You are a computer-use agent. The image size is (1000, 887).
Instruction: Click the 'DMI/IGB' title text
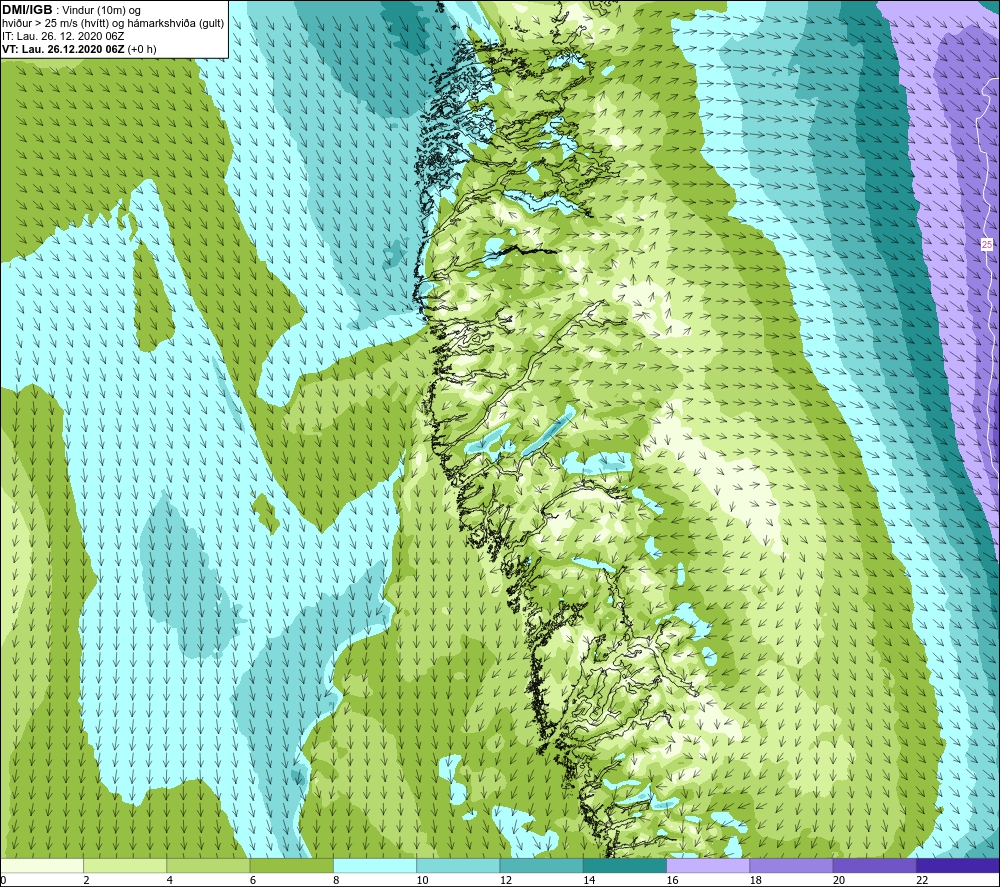click(x=27, y=10)
